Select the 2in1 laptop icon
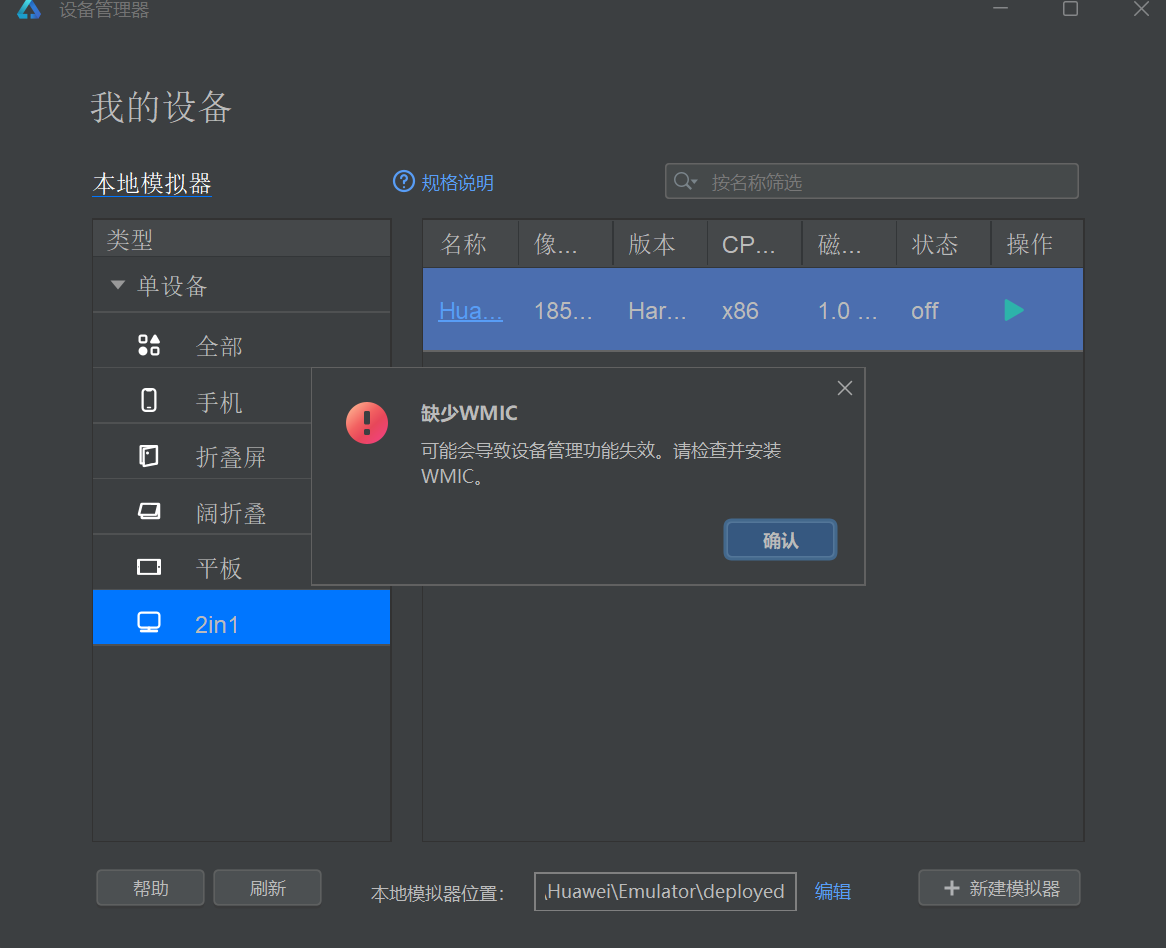 (x=149, y=622)
